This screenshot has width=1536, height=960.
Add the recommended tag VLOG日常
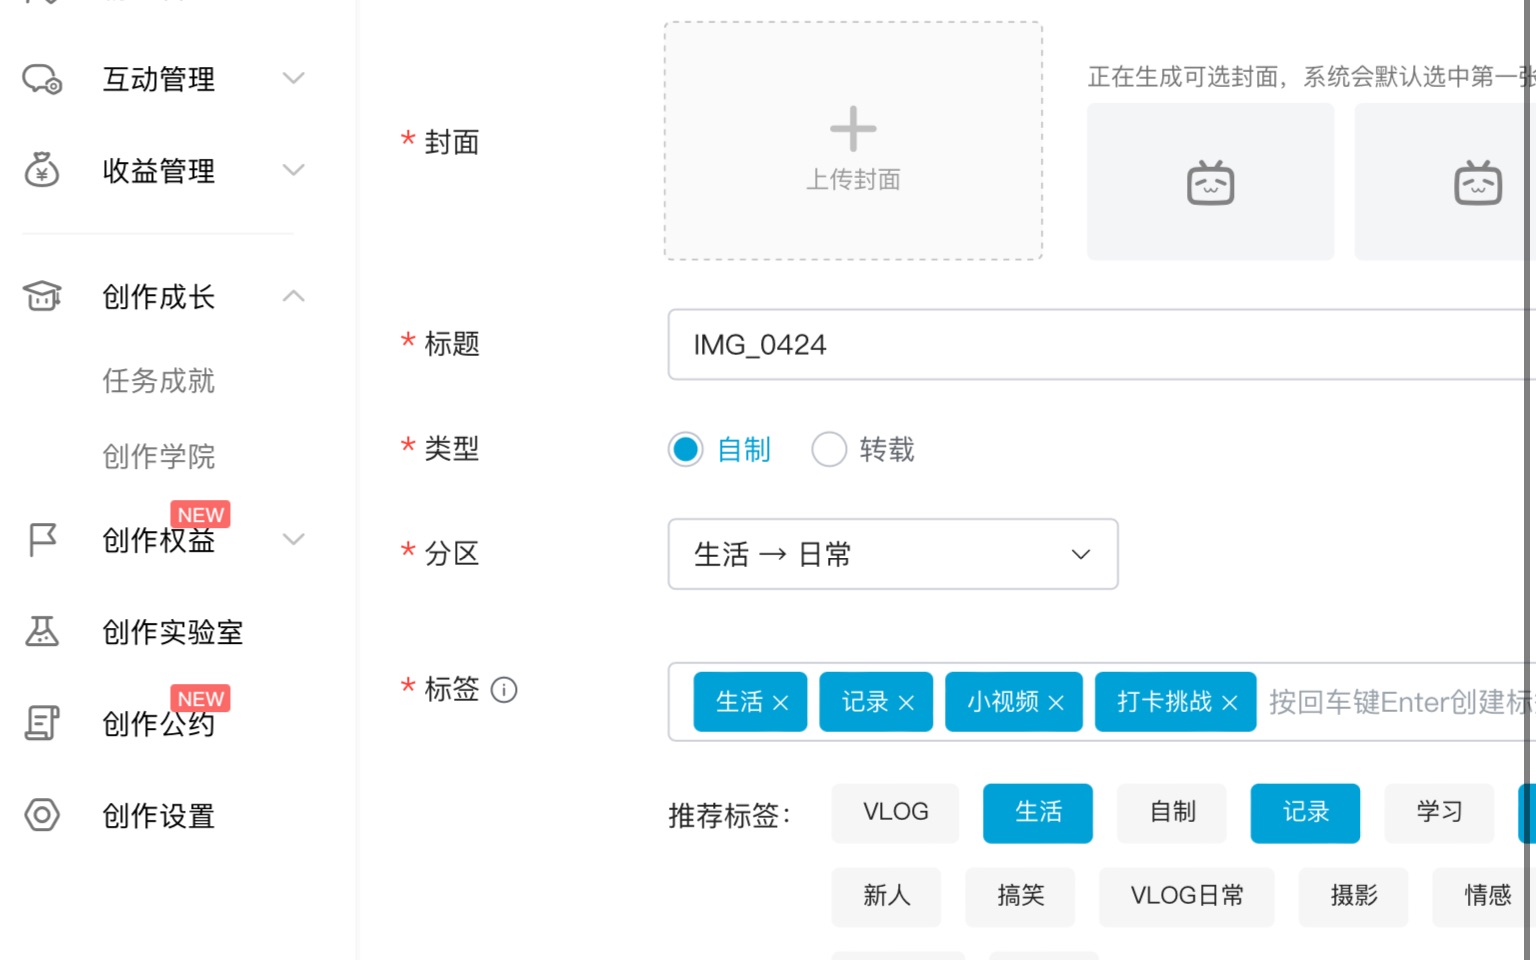click(x=1187, y=897)
